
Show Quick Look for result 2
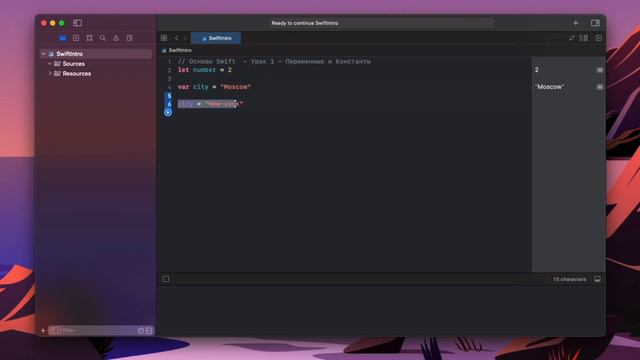600,70
